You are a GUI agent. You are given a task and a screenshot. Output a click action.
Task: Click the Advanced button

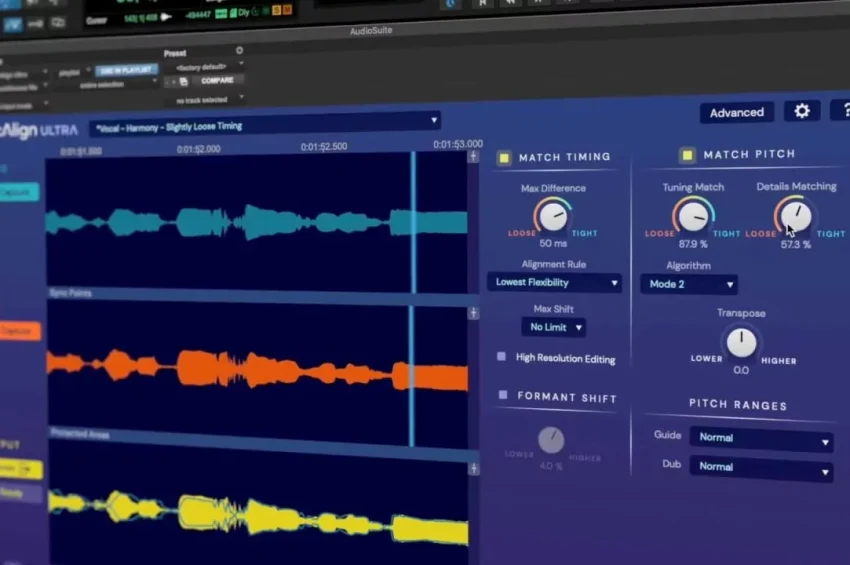[736, 113]
